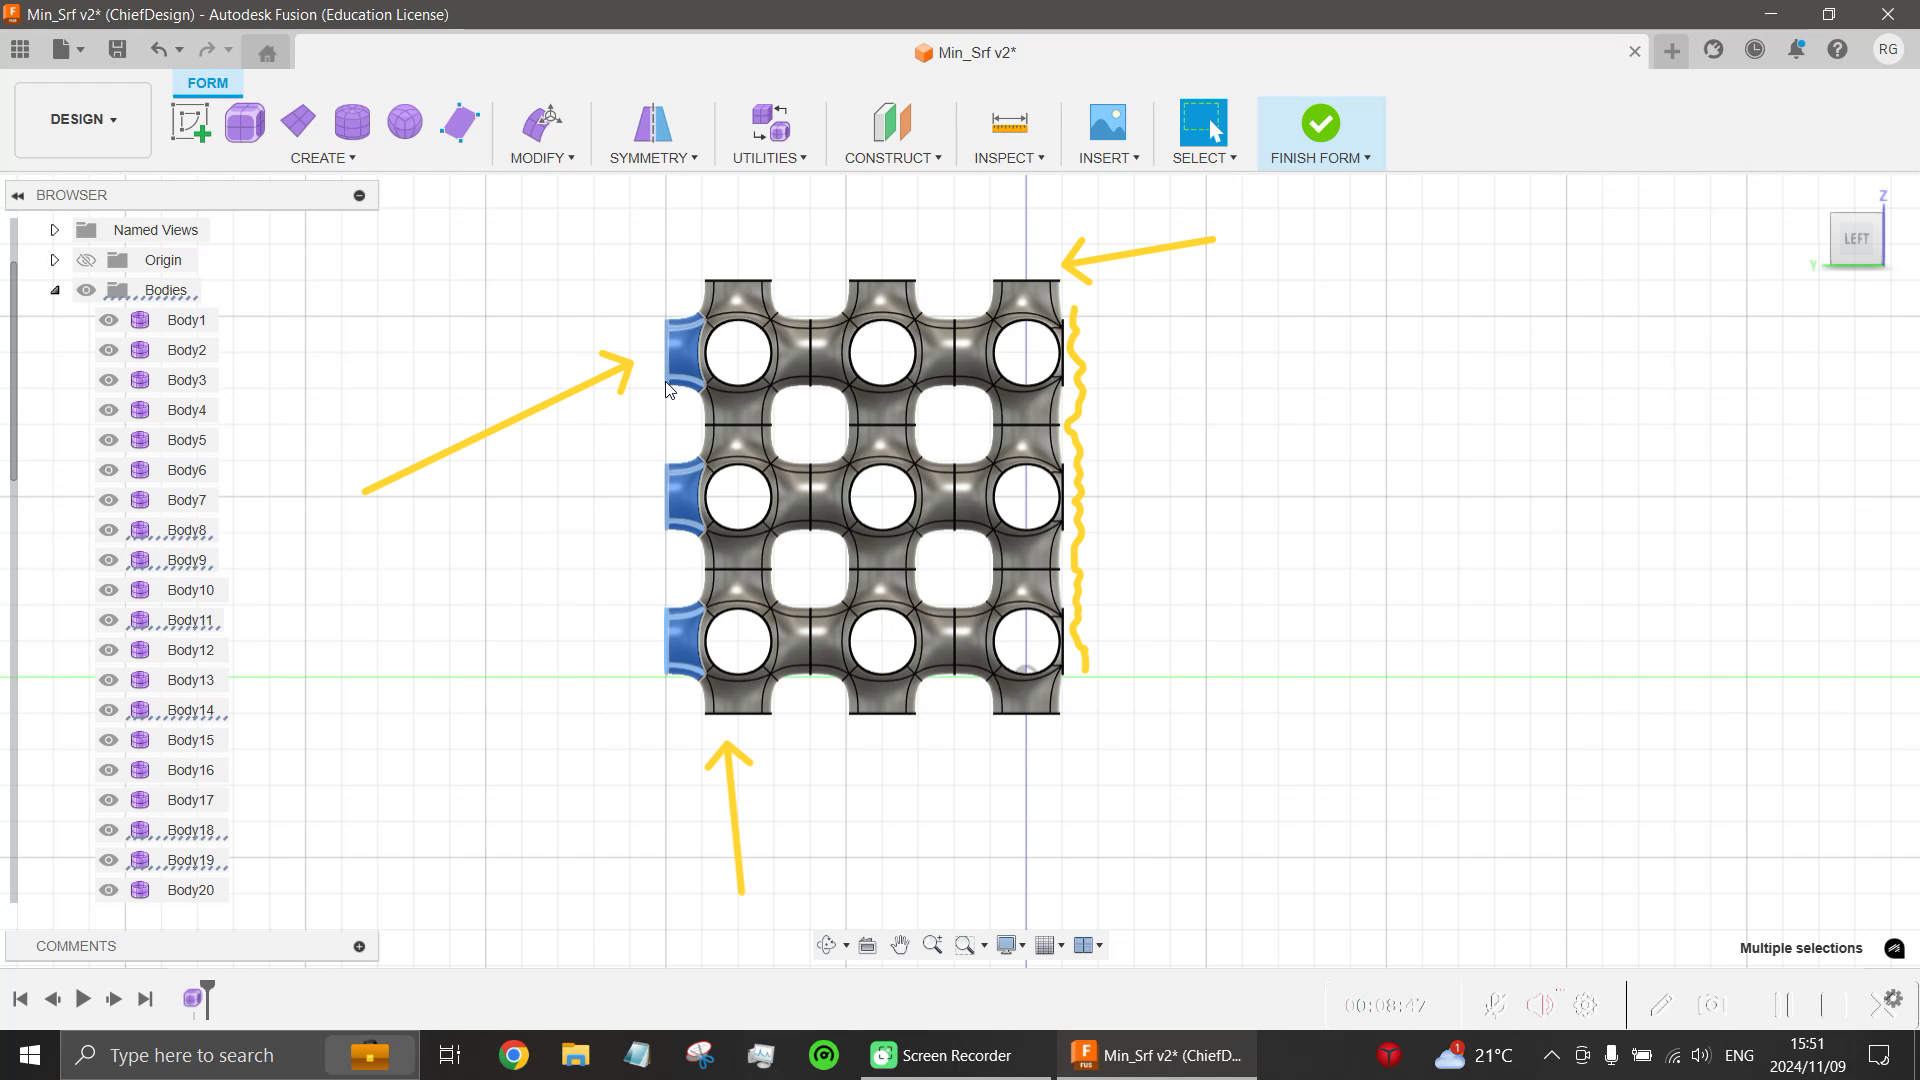The height and width of the screenshot is (1080, 1920).
Task: Open the DESIGN workspace dropdown
Action: 82,119
